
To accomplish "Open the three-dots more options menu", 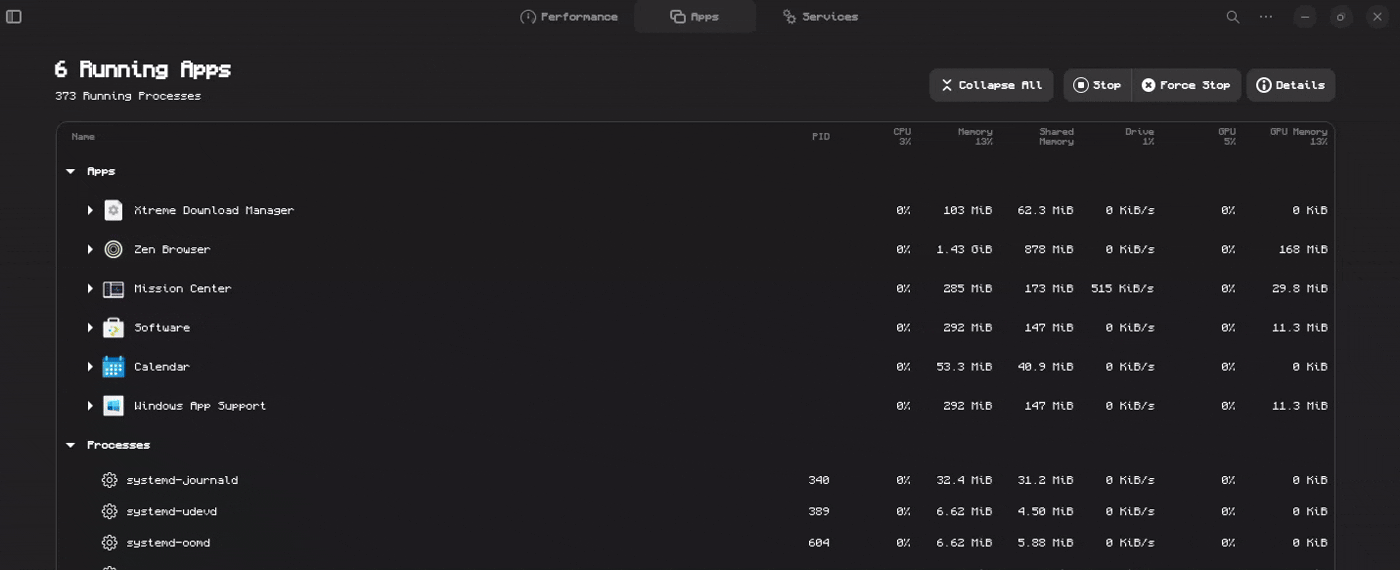I will tap(1266, 17).
